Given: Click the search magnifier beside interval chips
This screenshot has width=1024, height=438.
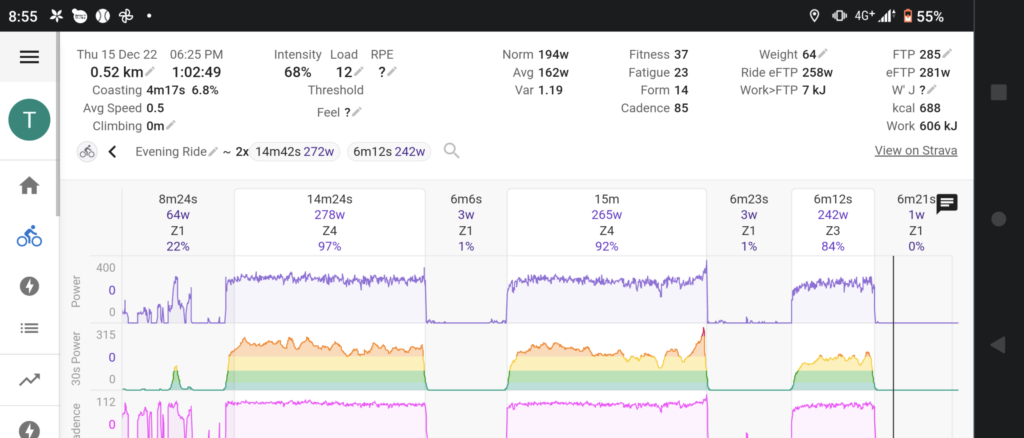Looking at the screenshot, I should [452, 151].
